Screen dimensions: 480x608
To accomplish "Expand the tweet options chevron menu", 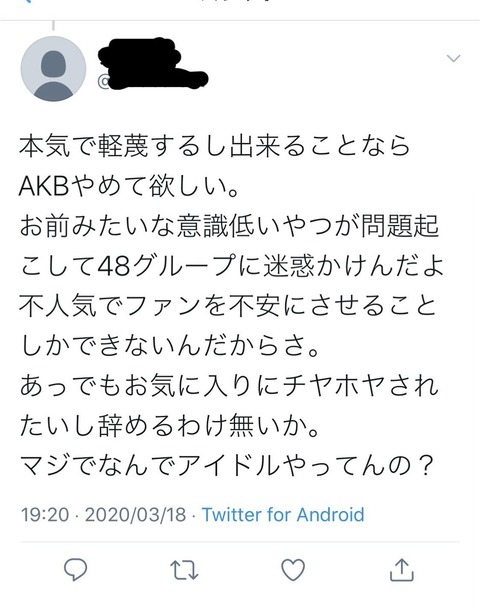I will 453,59.
